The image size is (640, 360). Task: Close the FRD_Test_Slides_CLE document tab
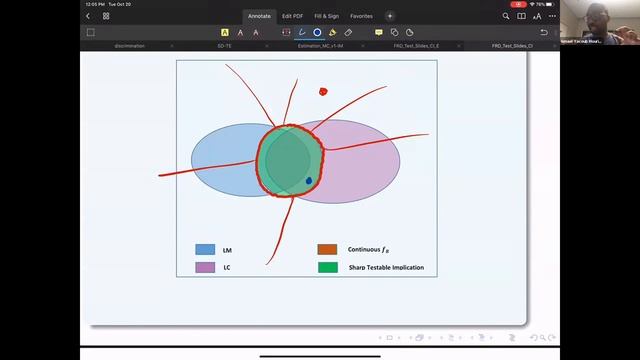(459, 46)
